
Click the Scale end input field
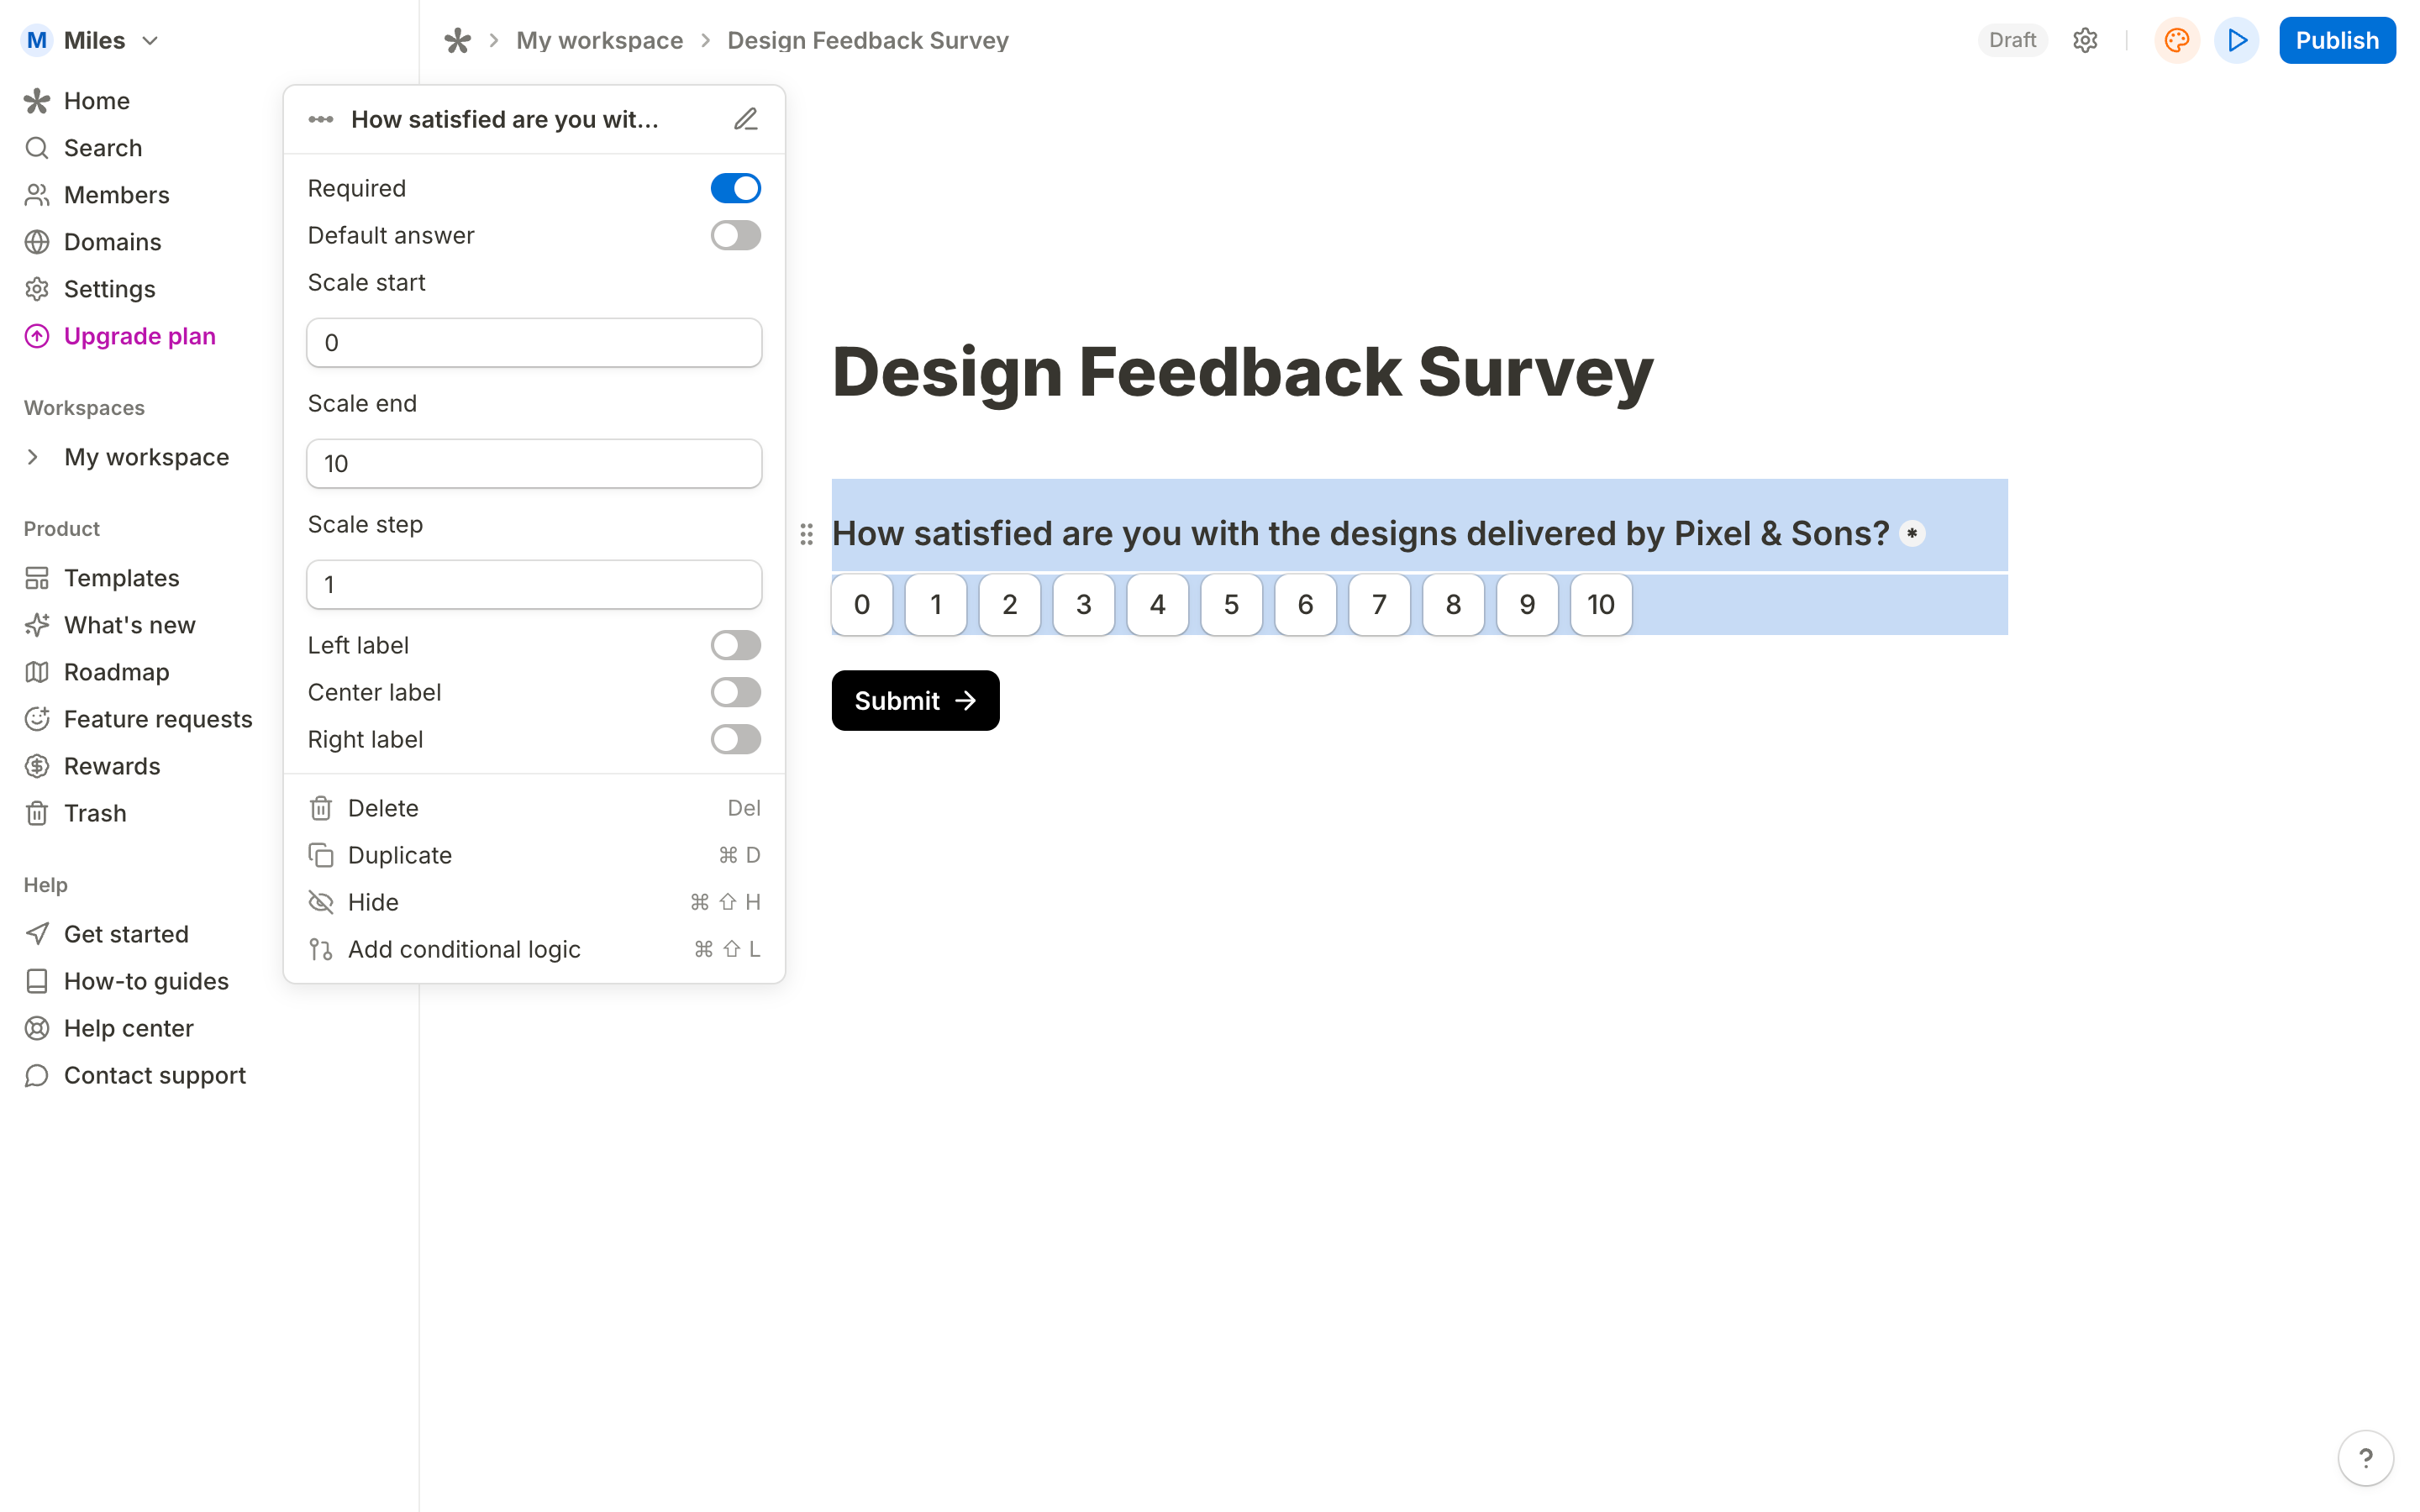pyautogui.click(x=534, y=463)
